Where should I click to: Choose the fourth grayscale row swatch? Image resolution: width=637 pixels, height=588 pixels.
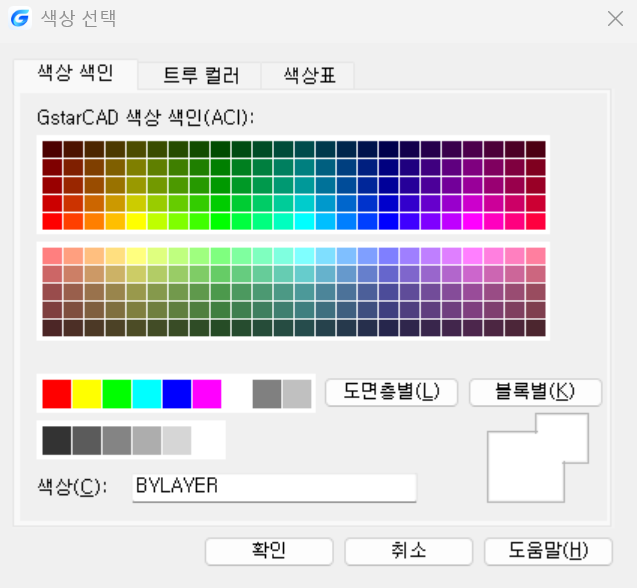tap(147, 440)
